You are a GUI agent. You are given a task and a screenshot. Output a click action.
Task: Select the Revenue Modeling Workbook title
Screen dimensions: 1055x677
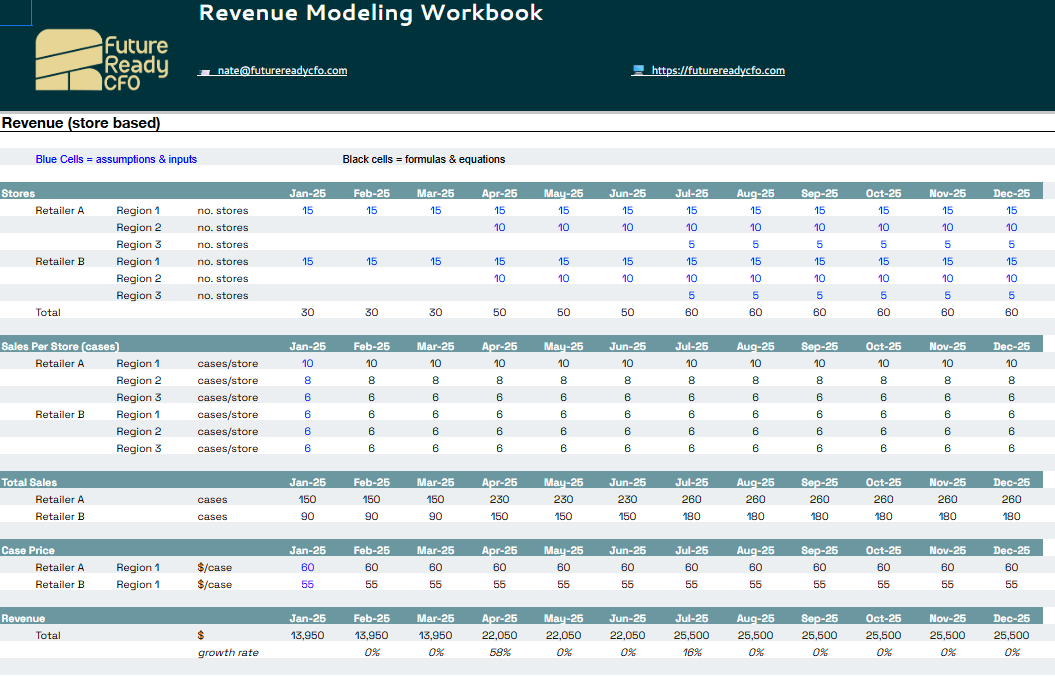[371, 13]
